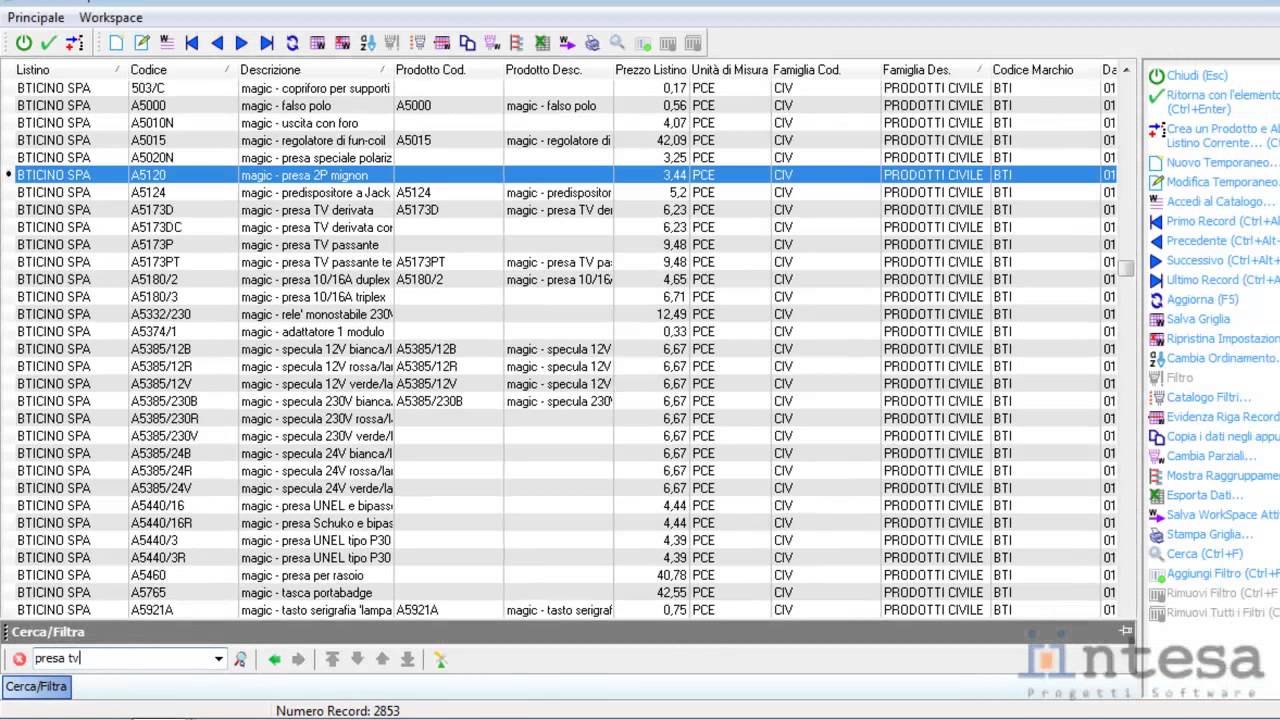The width and height of the screenshot is (1280, 720).
Task: Click the Salva WorkSpace toolbar icon
Action: [567, 43]
